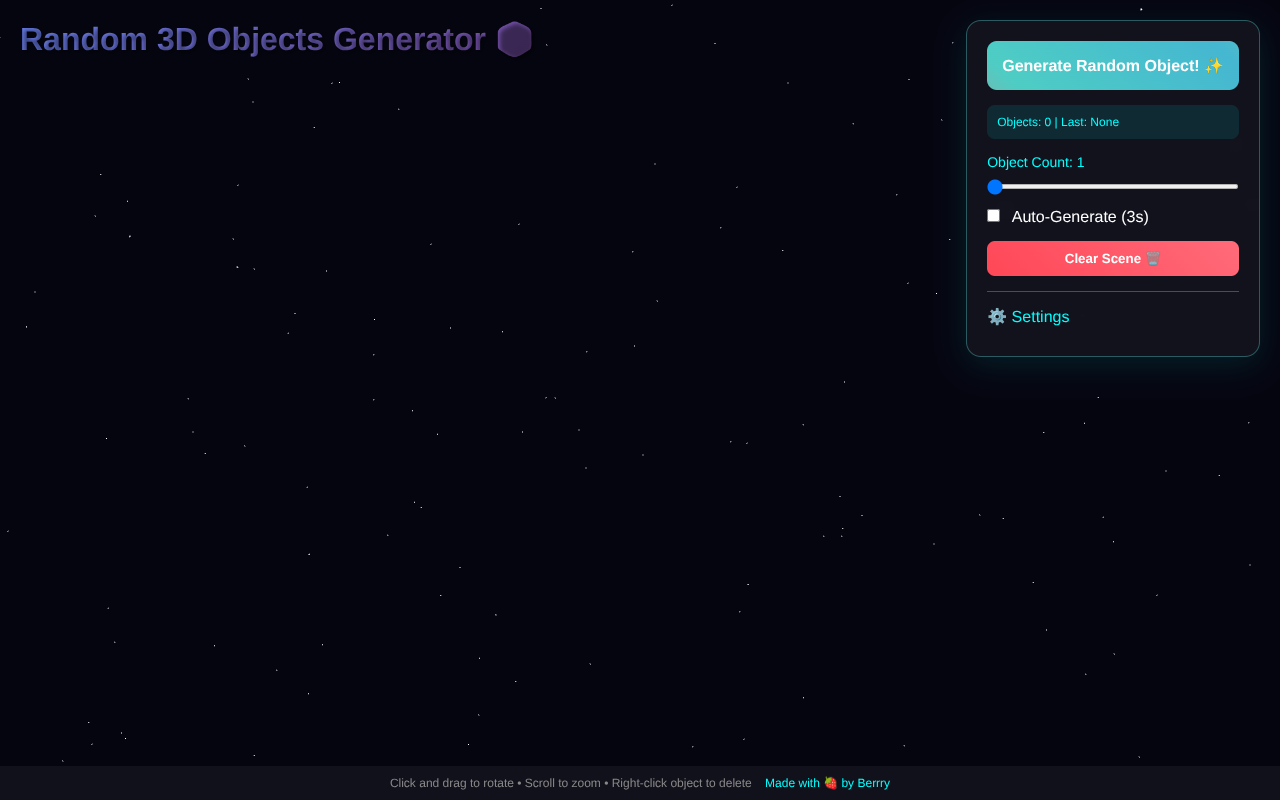The height and width of the screenshot is (800, 1280).
Task: Click the footer instructions text bar
Action: (x=569, y=783)
